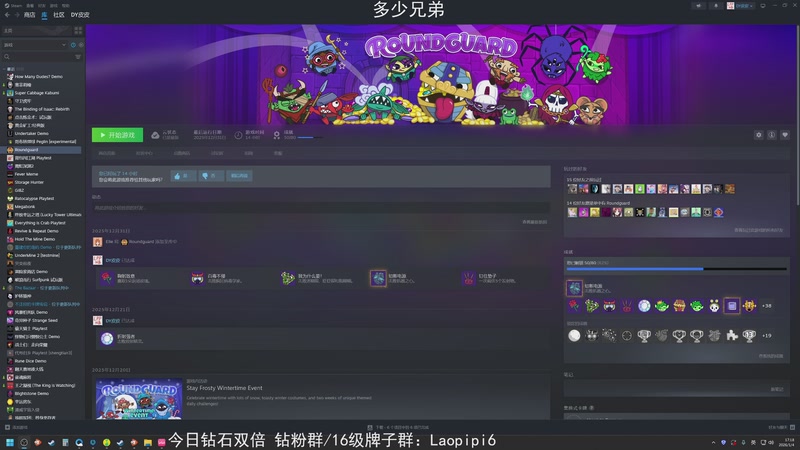800x450 pixels.
Task: Click the play time clock icon
Action: (238, 135)
